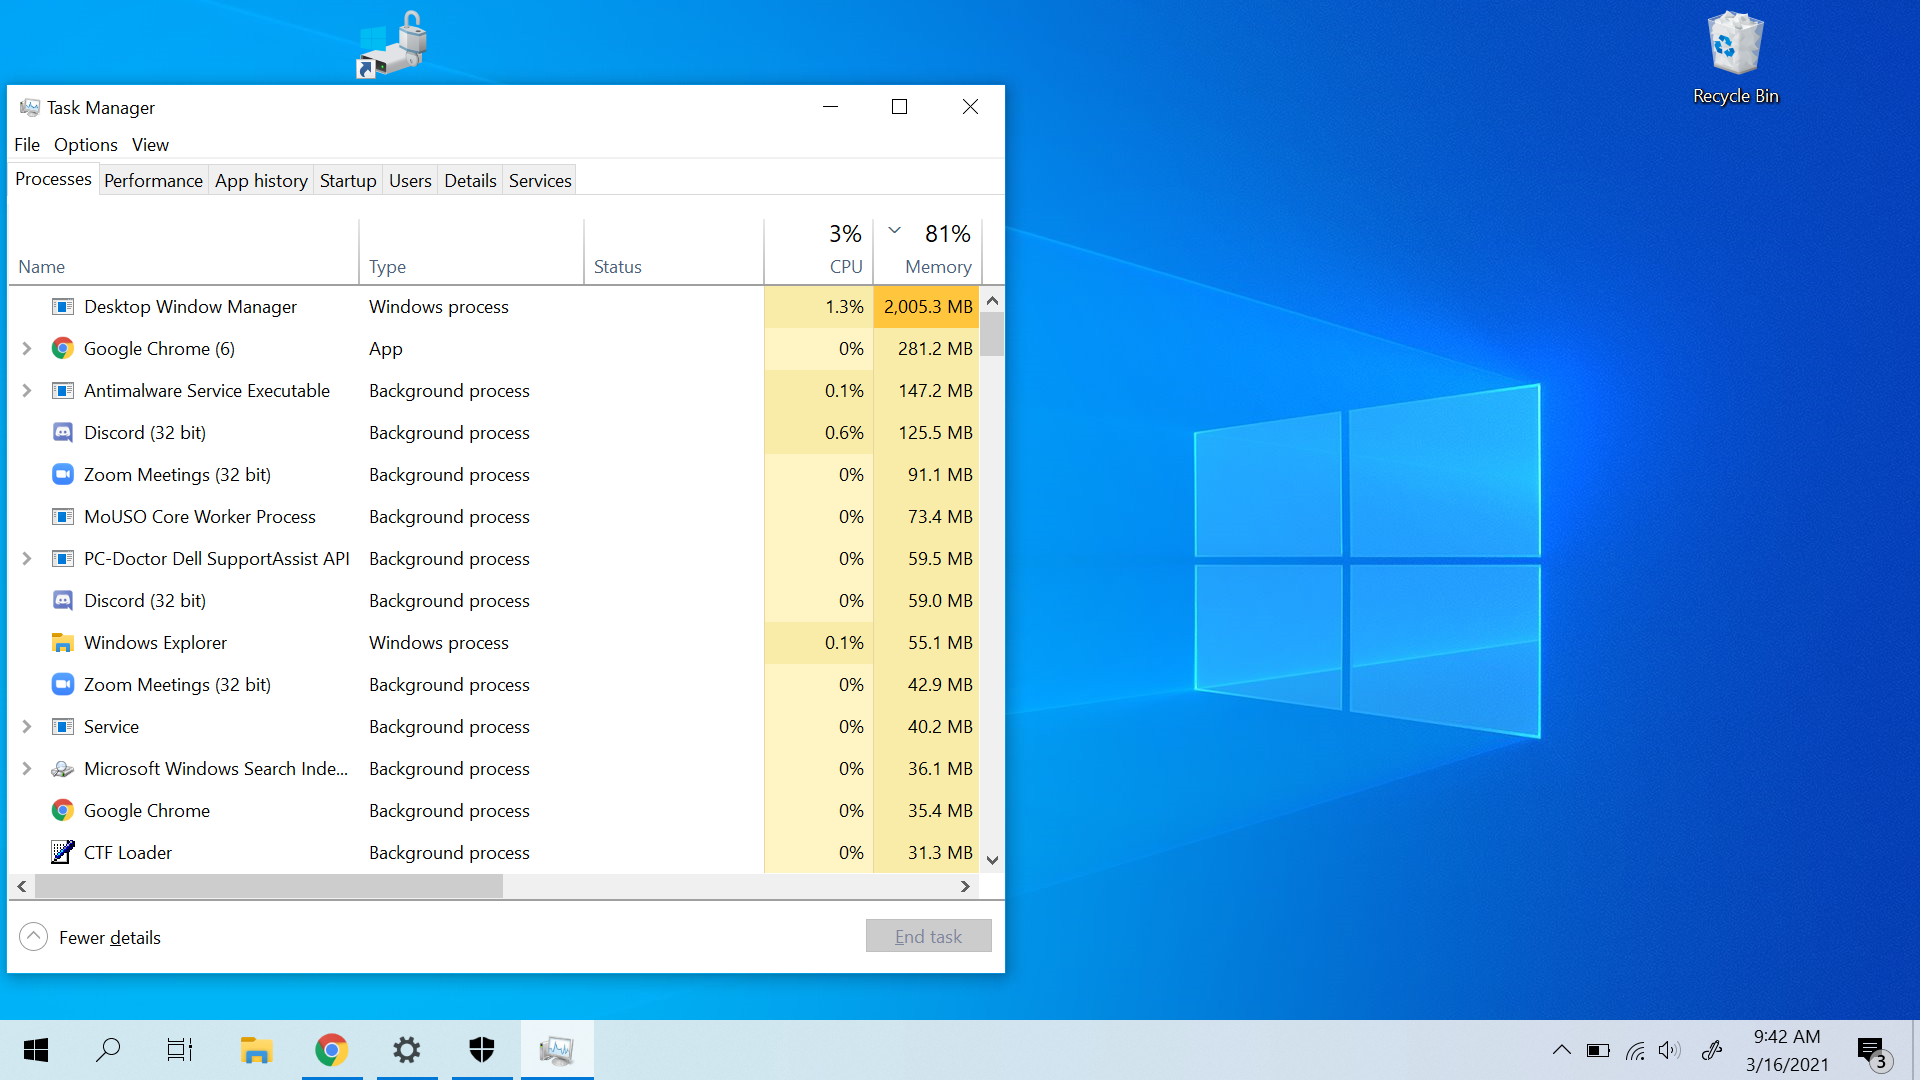Image resolution: width=1920 pixels, height=1080 pixels.
Task: Switch to the App history tab
Action: pos(261,181)
